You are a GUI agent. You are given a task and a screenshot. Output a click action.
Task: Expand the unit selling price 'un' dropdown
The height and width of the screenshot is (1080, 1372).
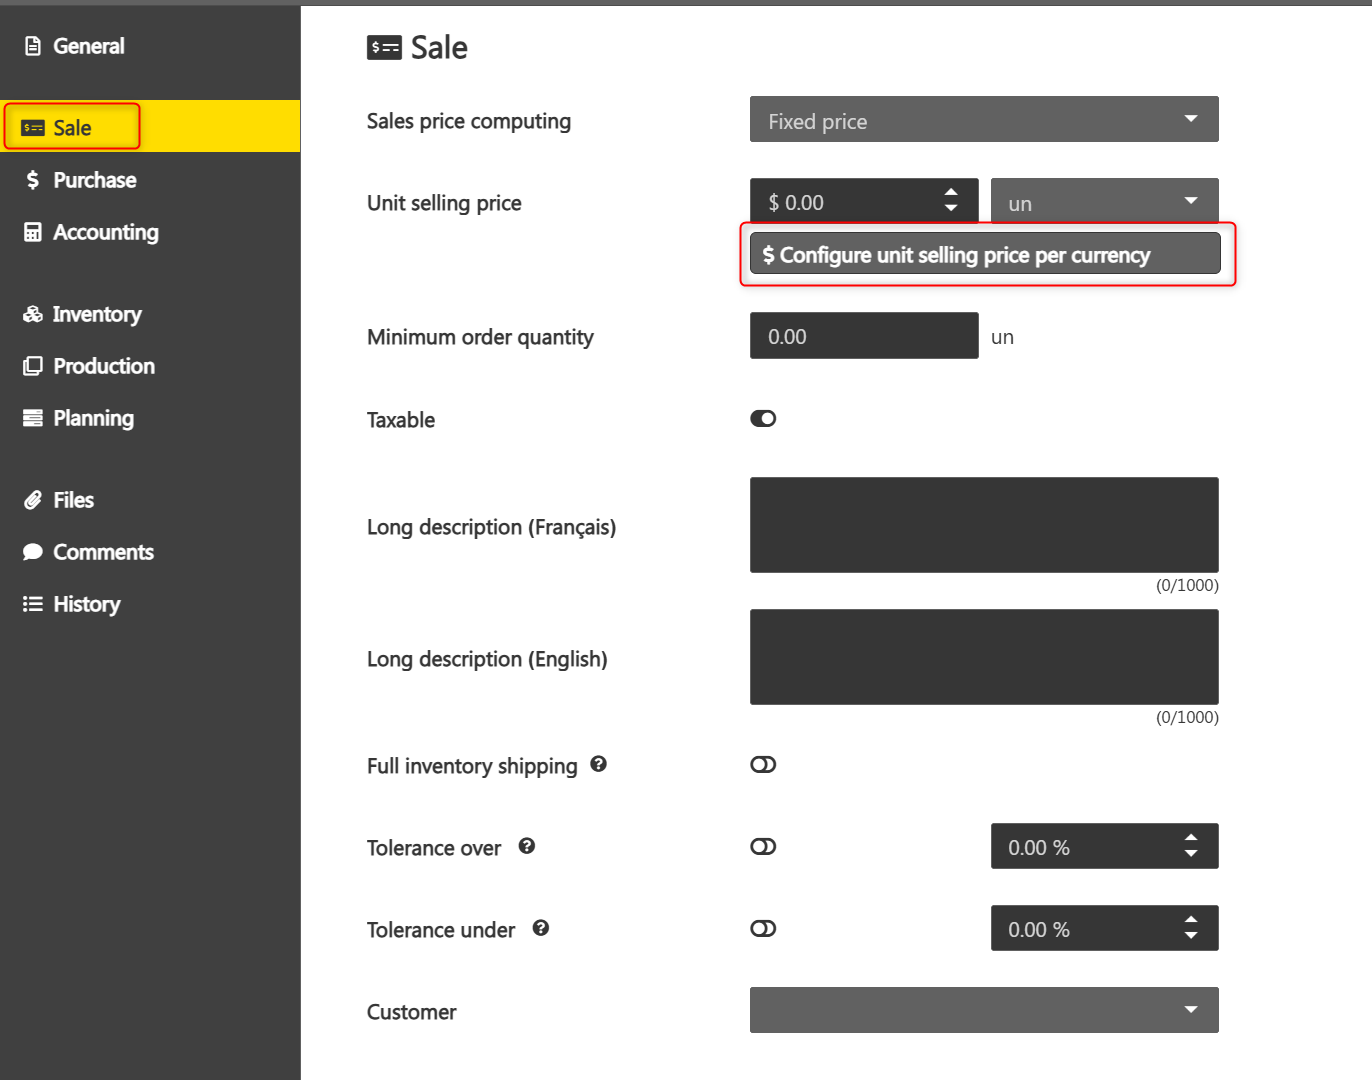tap(1104, 202)
